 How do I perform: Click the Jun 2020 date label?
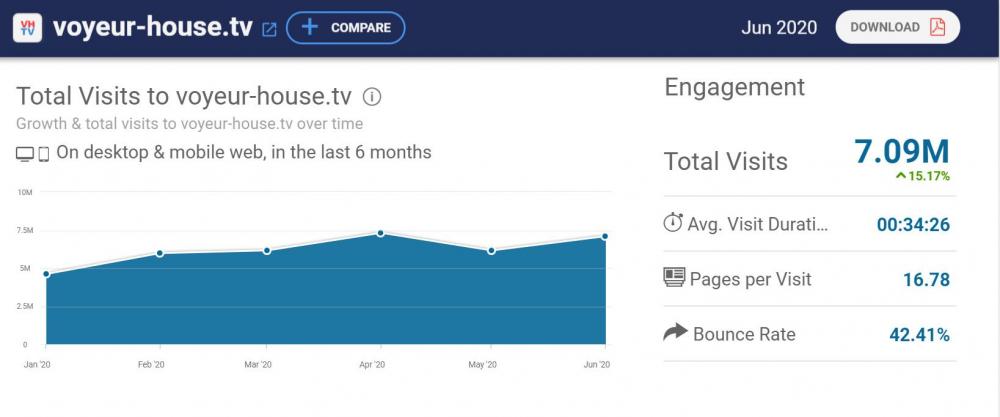(779, 27)
